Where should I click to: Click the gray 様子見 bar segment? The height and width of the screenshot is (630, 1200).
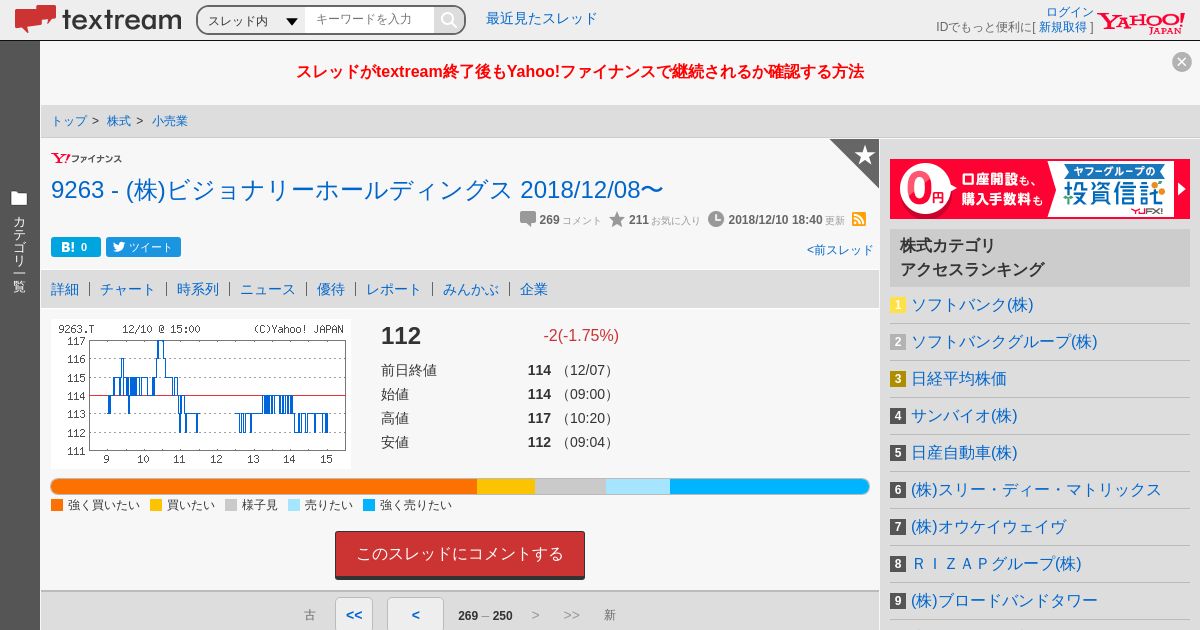coord(570,487)
